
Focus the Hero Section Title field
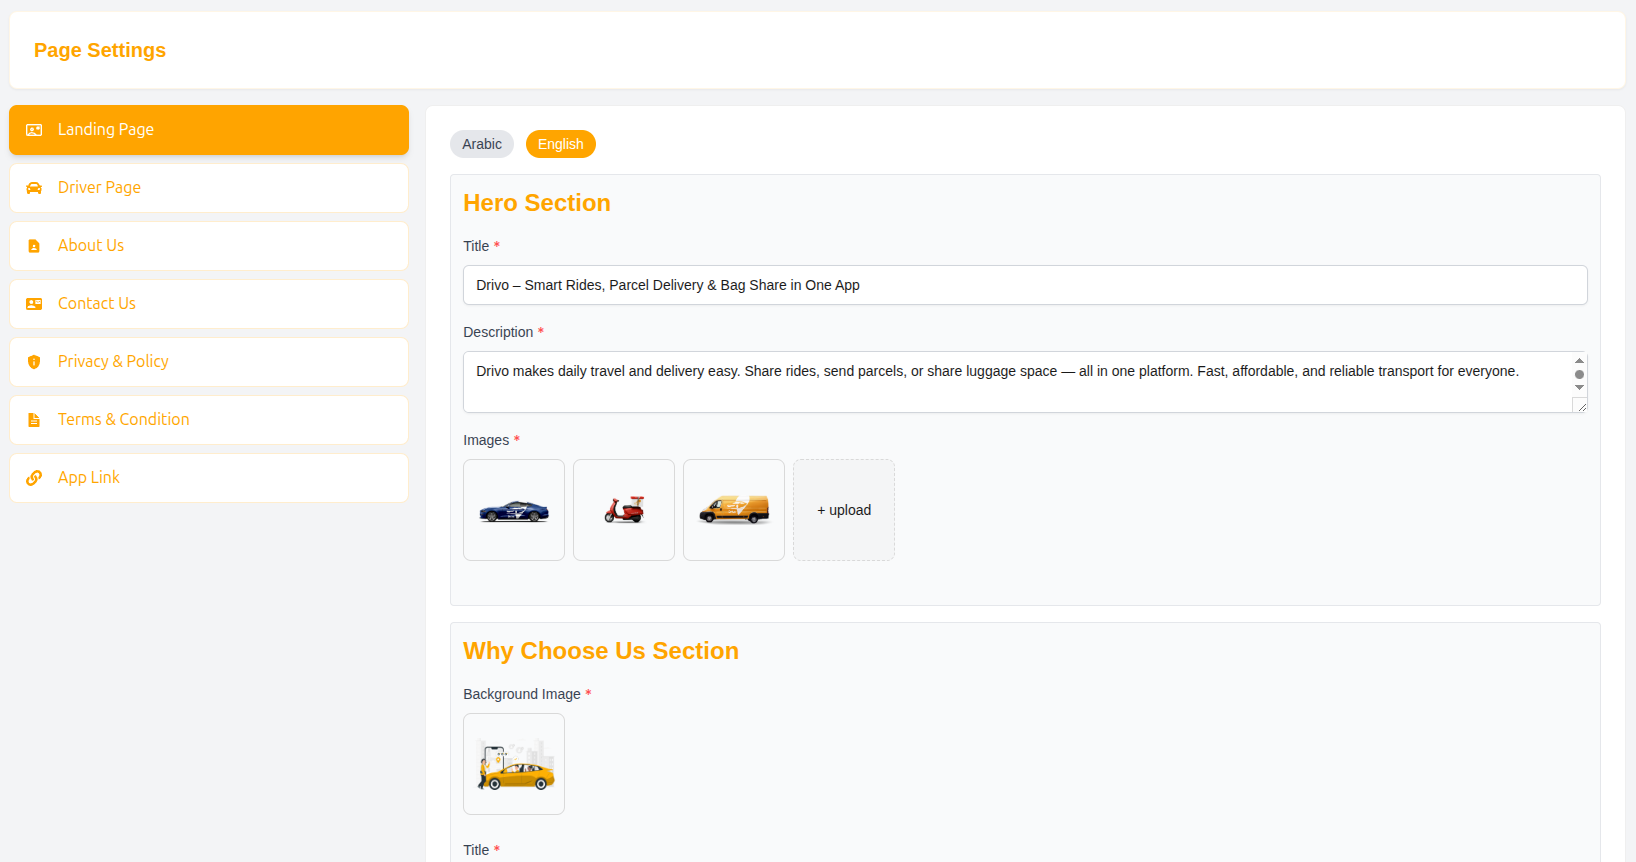point(1025,285)
